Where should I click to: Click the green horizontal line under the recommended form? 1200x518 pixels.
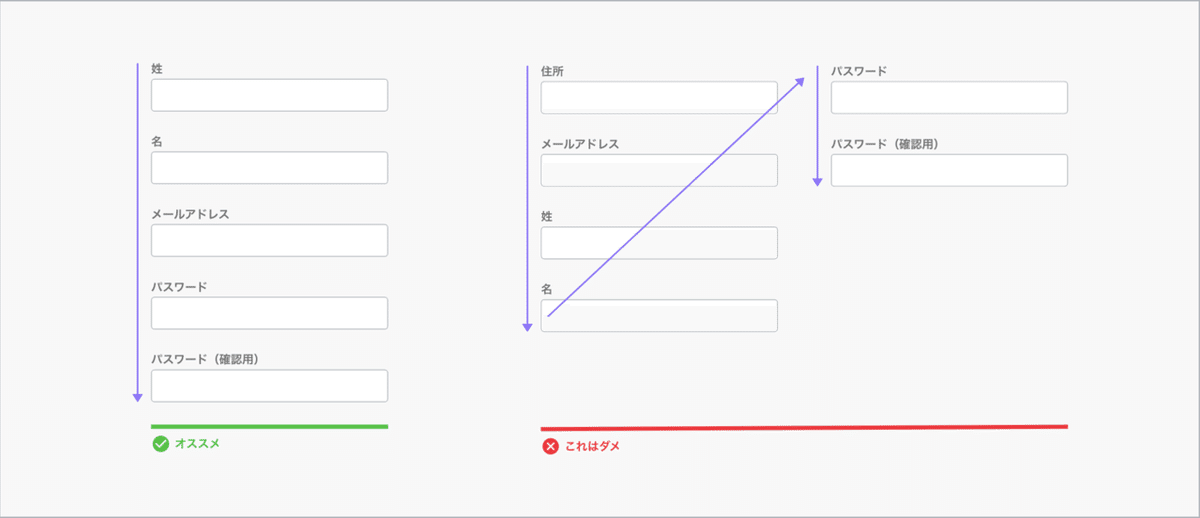point(269,427)
